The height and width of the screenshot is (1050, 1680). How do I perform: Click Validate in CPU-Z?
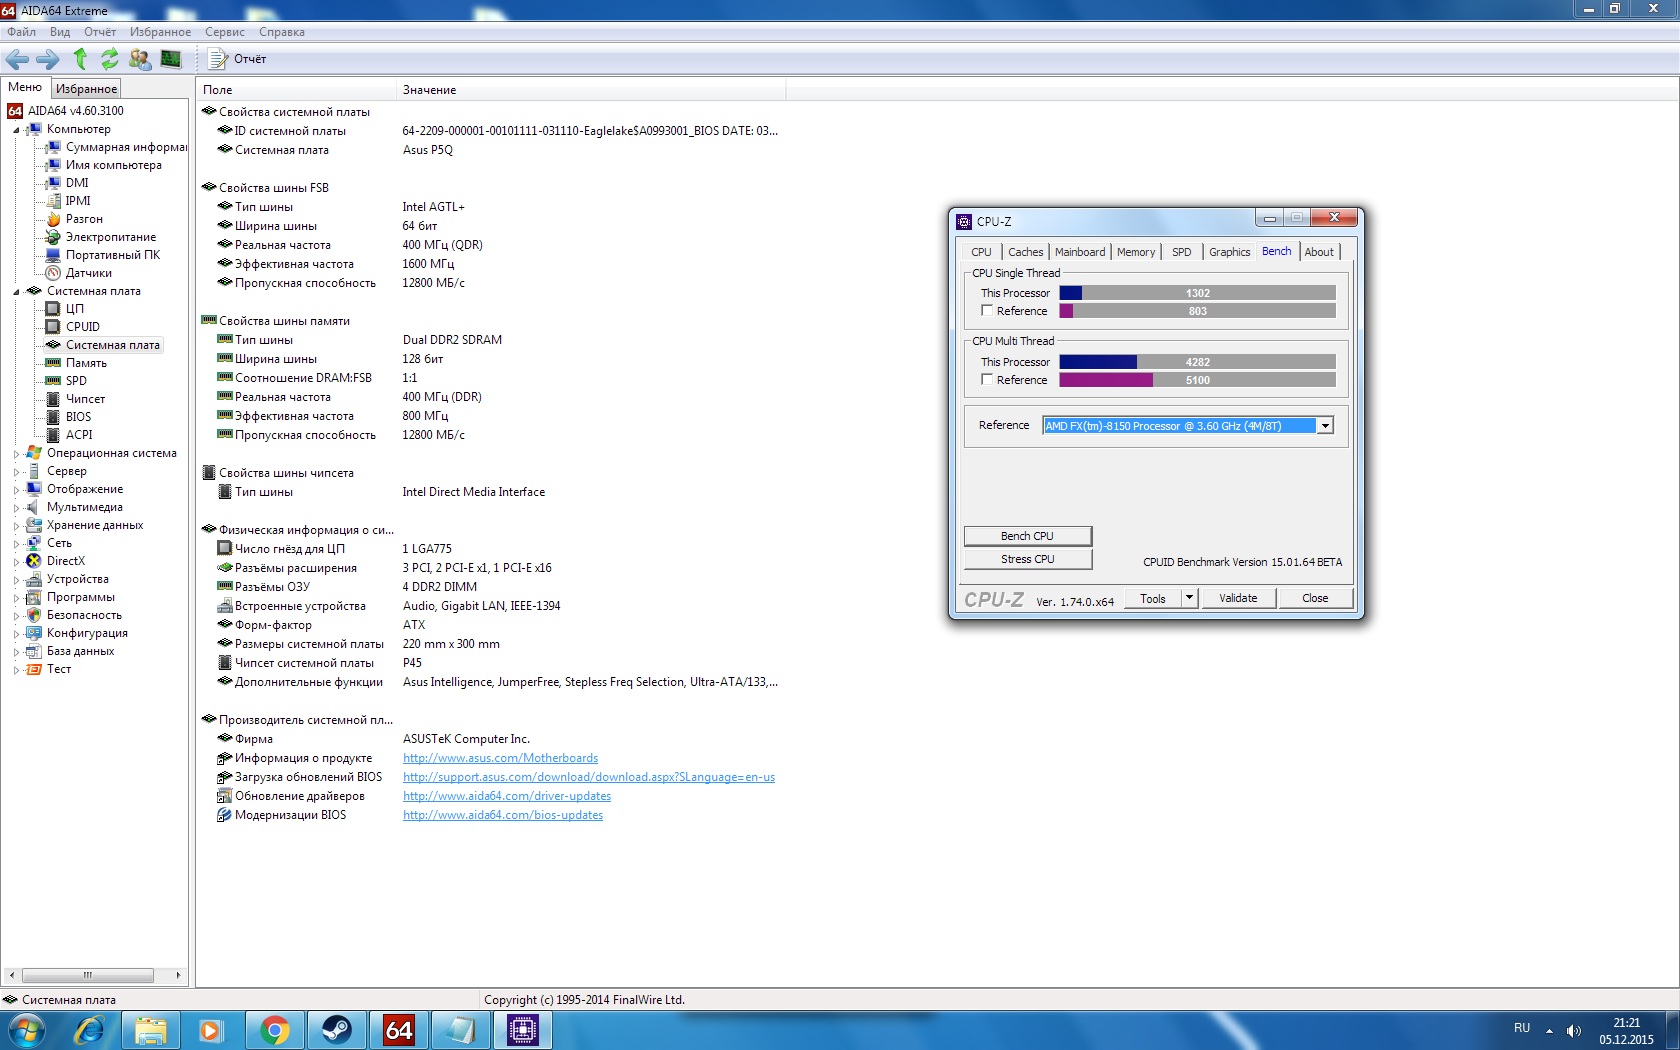pyautogui.click(x=1238, y=598)
